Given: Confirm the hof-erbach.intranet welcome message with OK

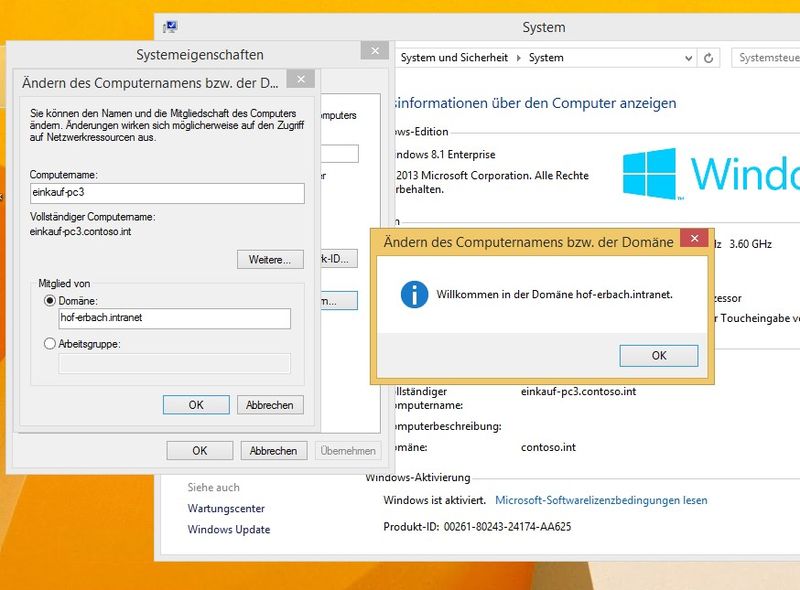Looking at the screenshot, I should pyautogui.click(x=660, y=355).
